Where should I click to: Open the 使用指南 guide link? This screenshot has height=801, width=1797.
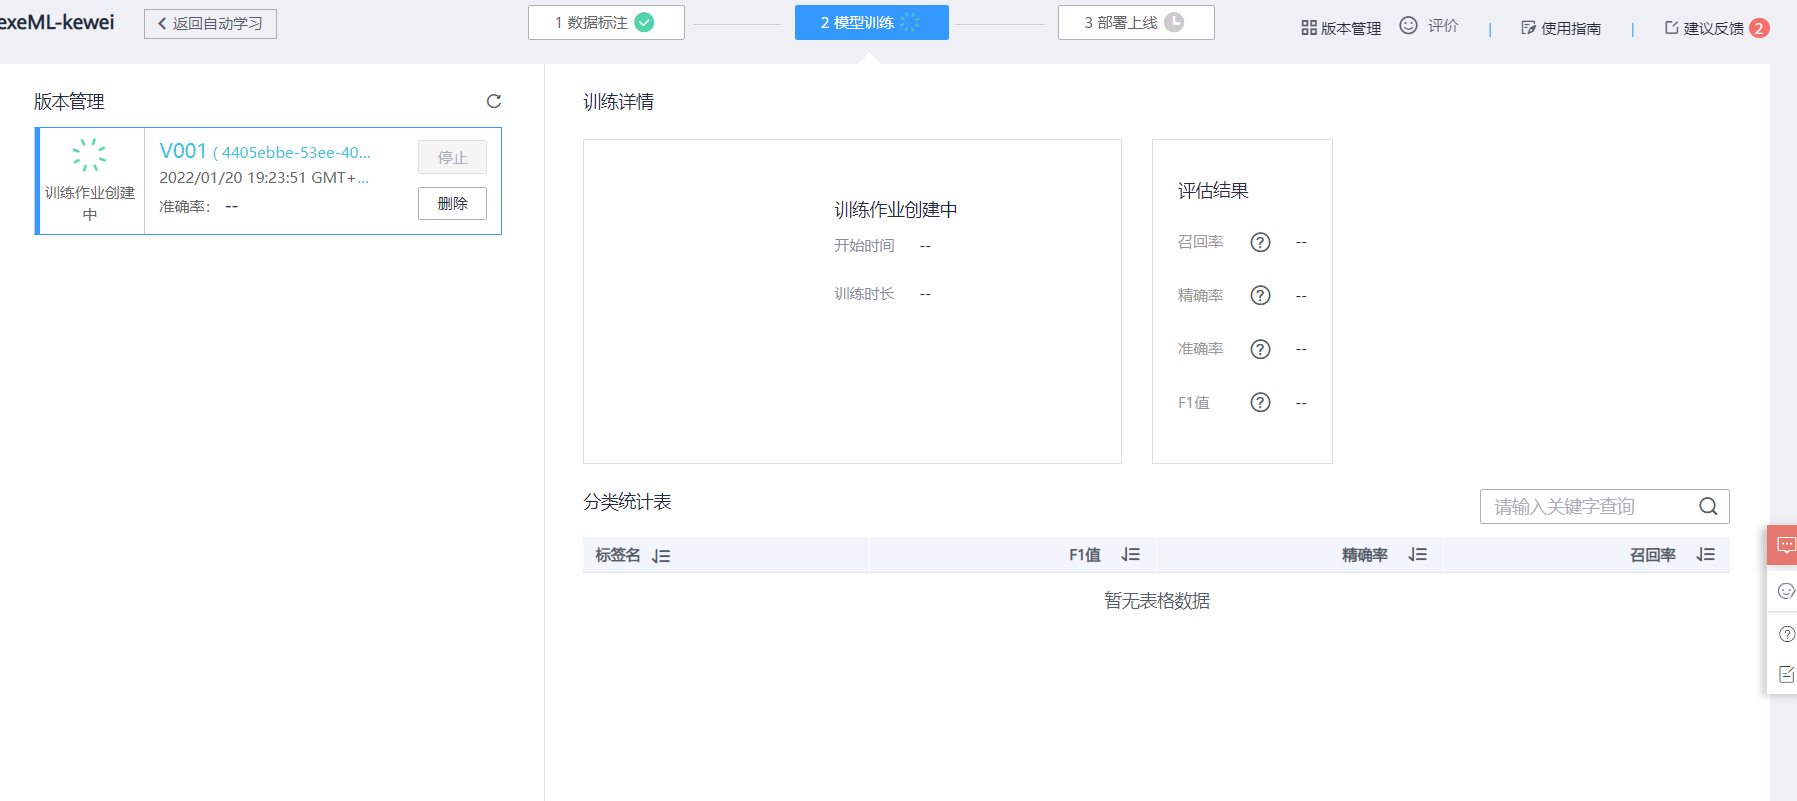coord(1561,28)
